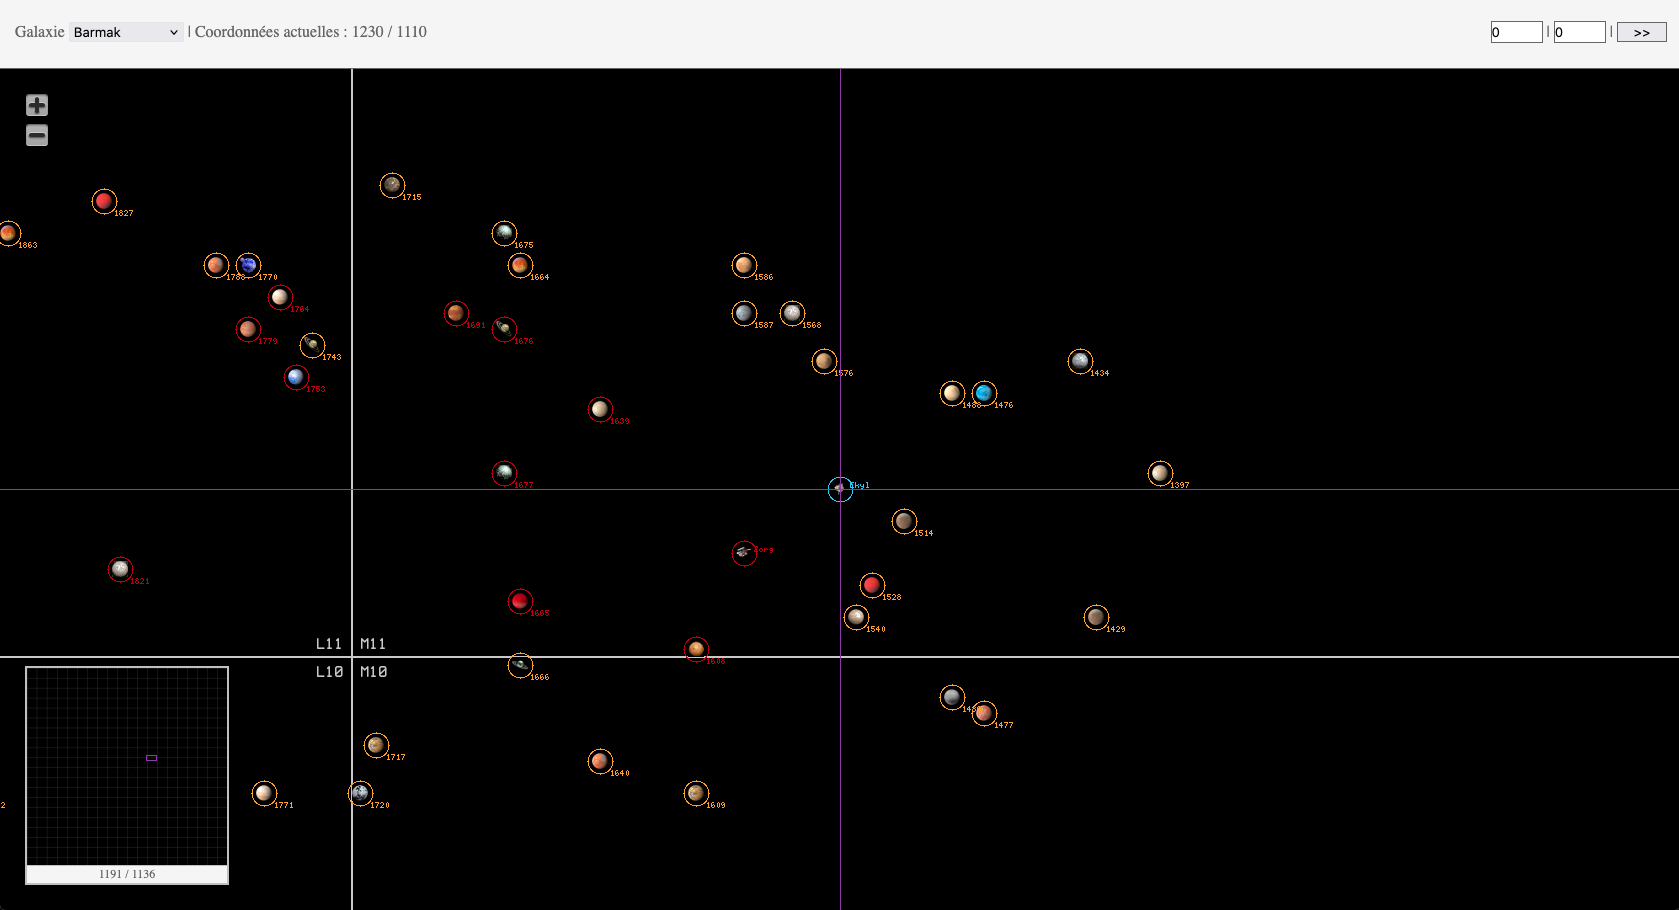Click the >> go button
1679x910 pixels.
coord(1641,32)
